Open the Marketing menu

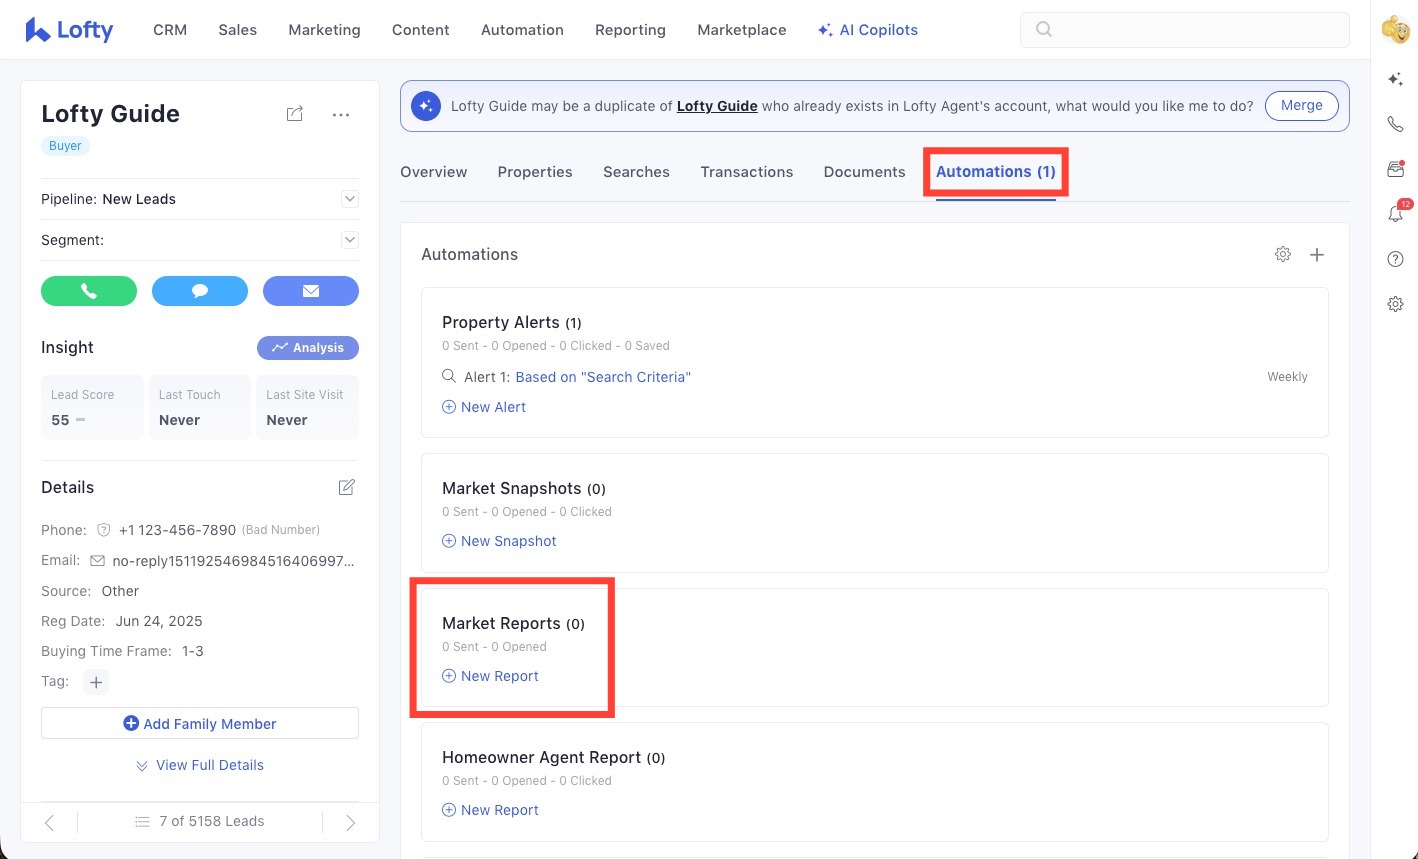[324, 30]
